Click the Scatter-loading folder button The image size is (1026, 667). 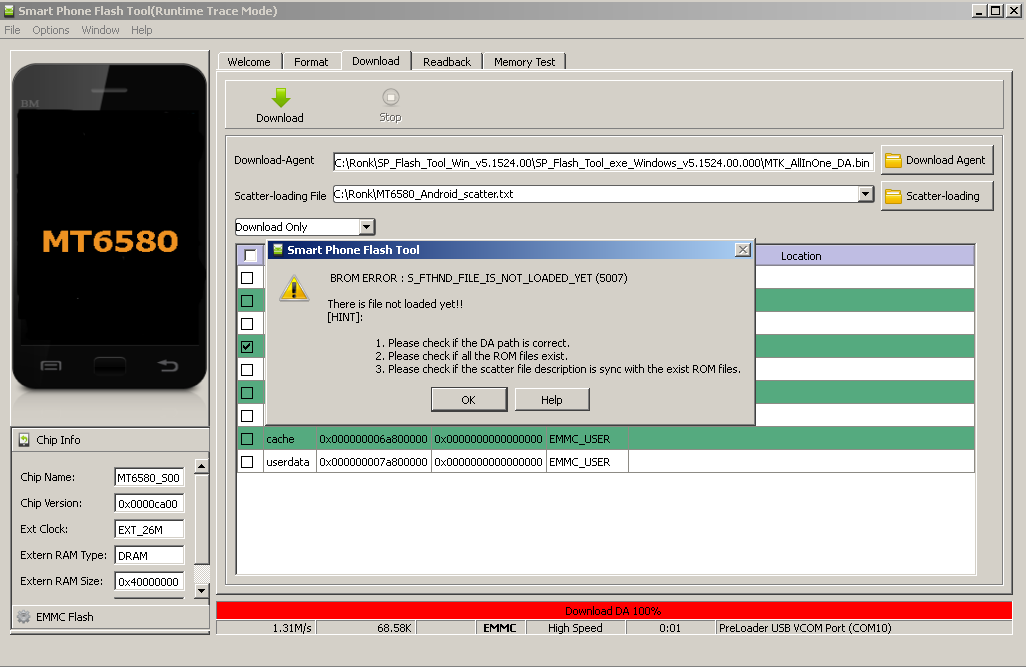[936, 196]
